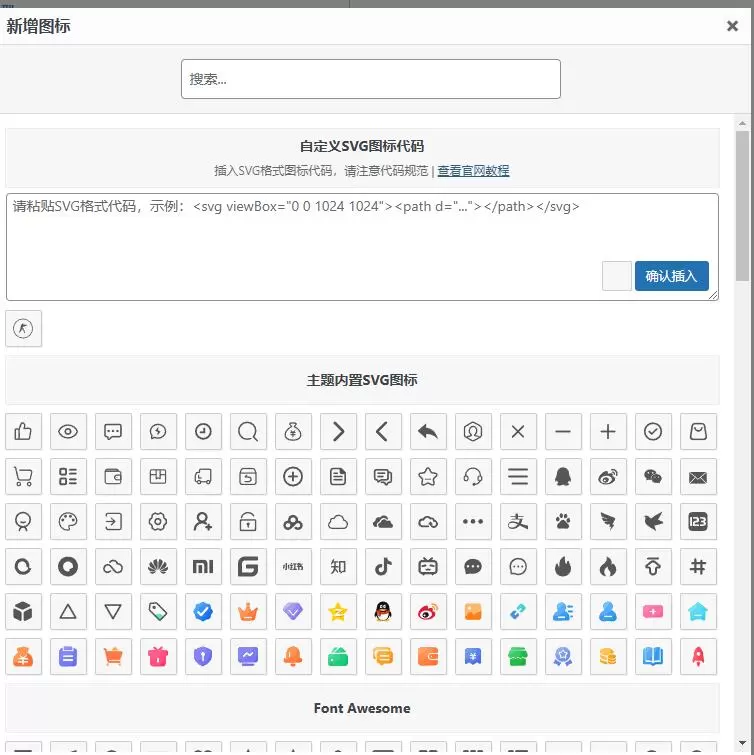Select the reply arrow icon

tap(428, 431)
